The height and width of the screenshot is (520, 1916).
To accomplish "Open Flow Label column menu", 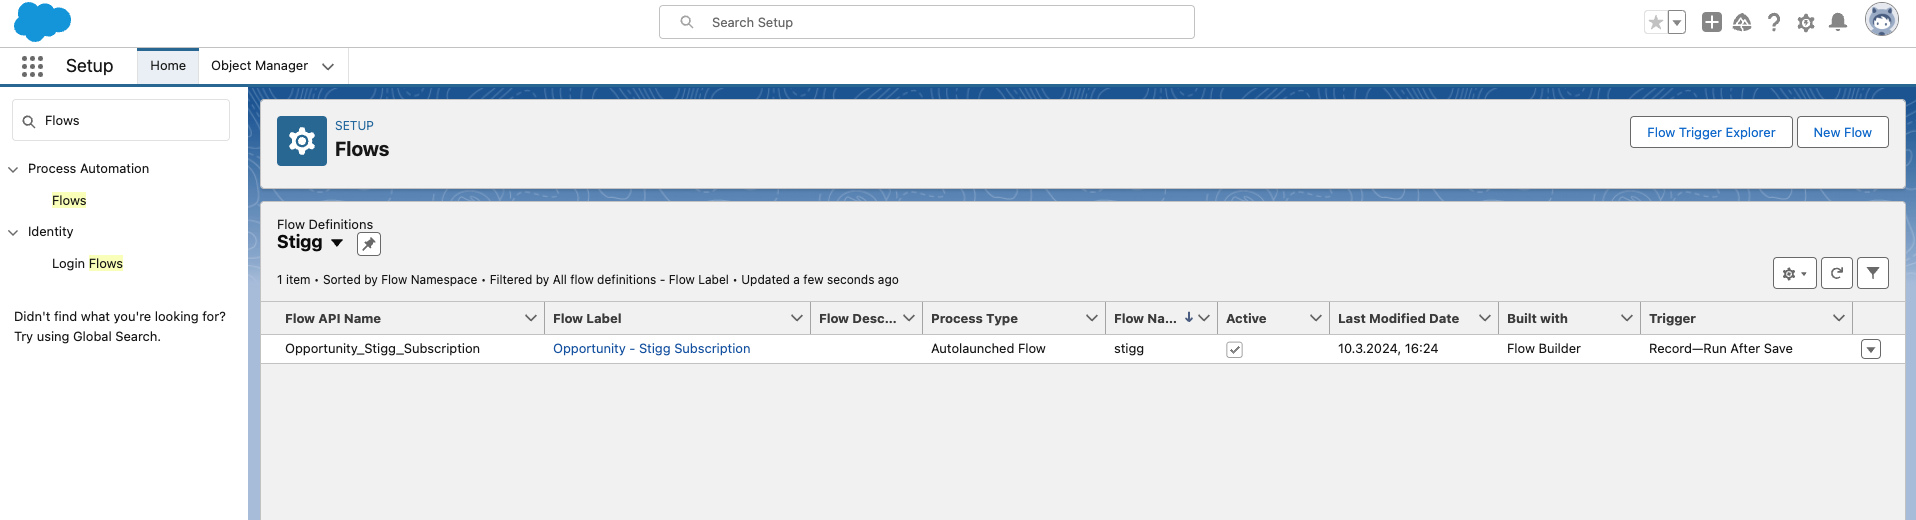I will pos(797,318).
